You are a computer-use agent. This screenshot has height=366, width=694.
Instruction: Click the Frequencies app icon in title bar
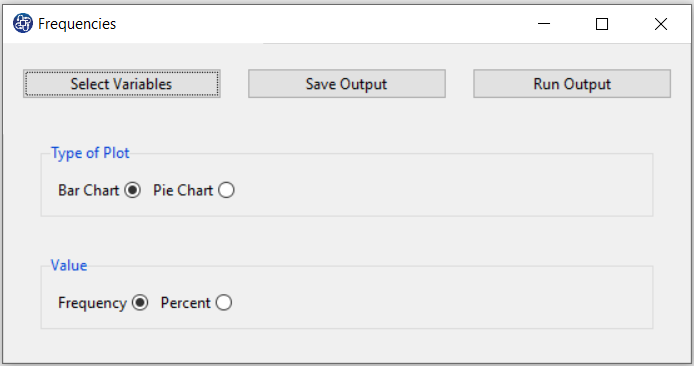click(x=23, y=23)
